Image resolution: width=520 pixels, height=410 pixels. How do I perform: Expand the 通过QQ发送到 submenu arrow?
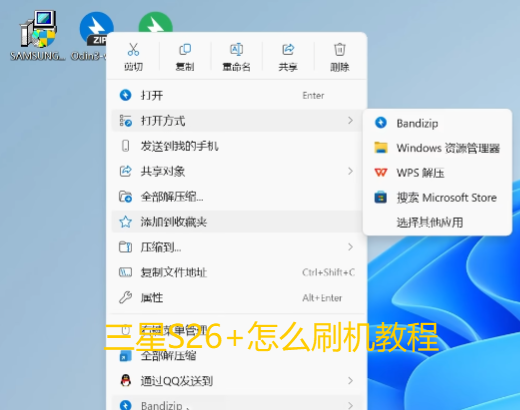[x=350, y=380]
